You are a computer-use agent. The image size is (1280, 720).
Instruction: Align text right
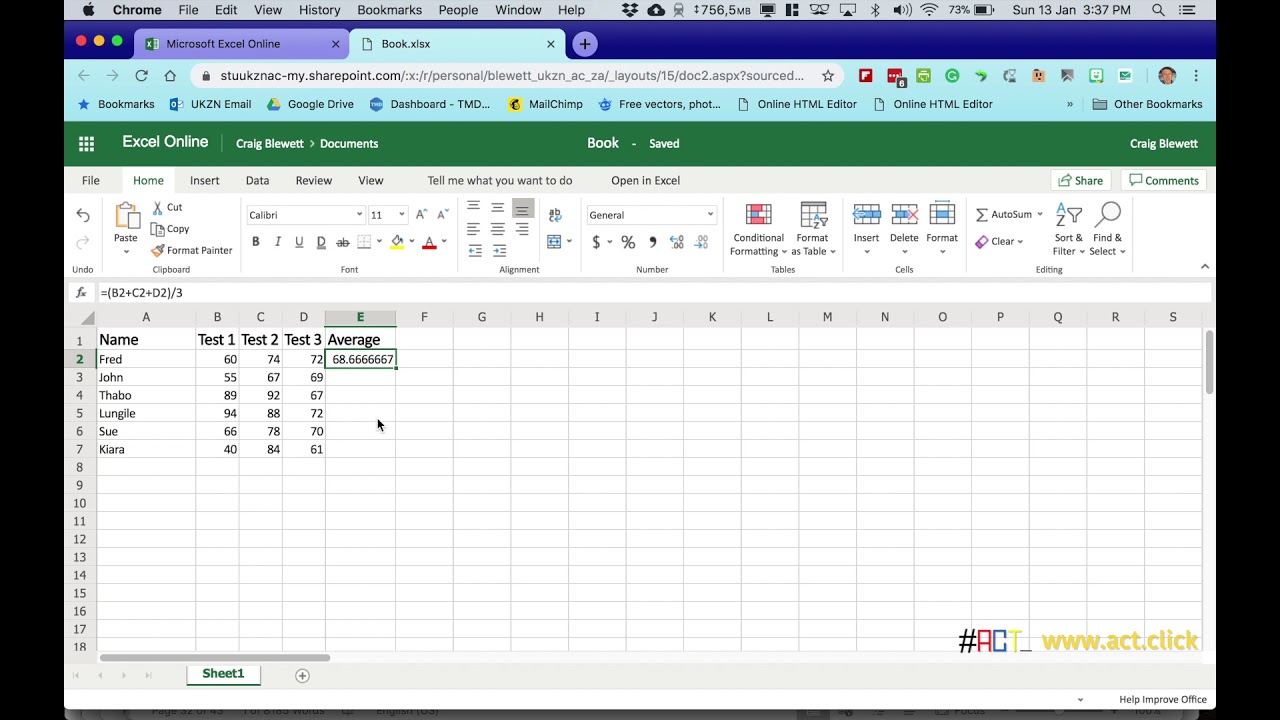(522, 229)
